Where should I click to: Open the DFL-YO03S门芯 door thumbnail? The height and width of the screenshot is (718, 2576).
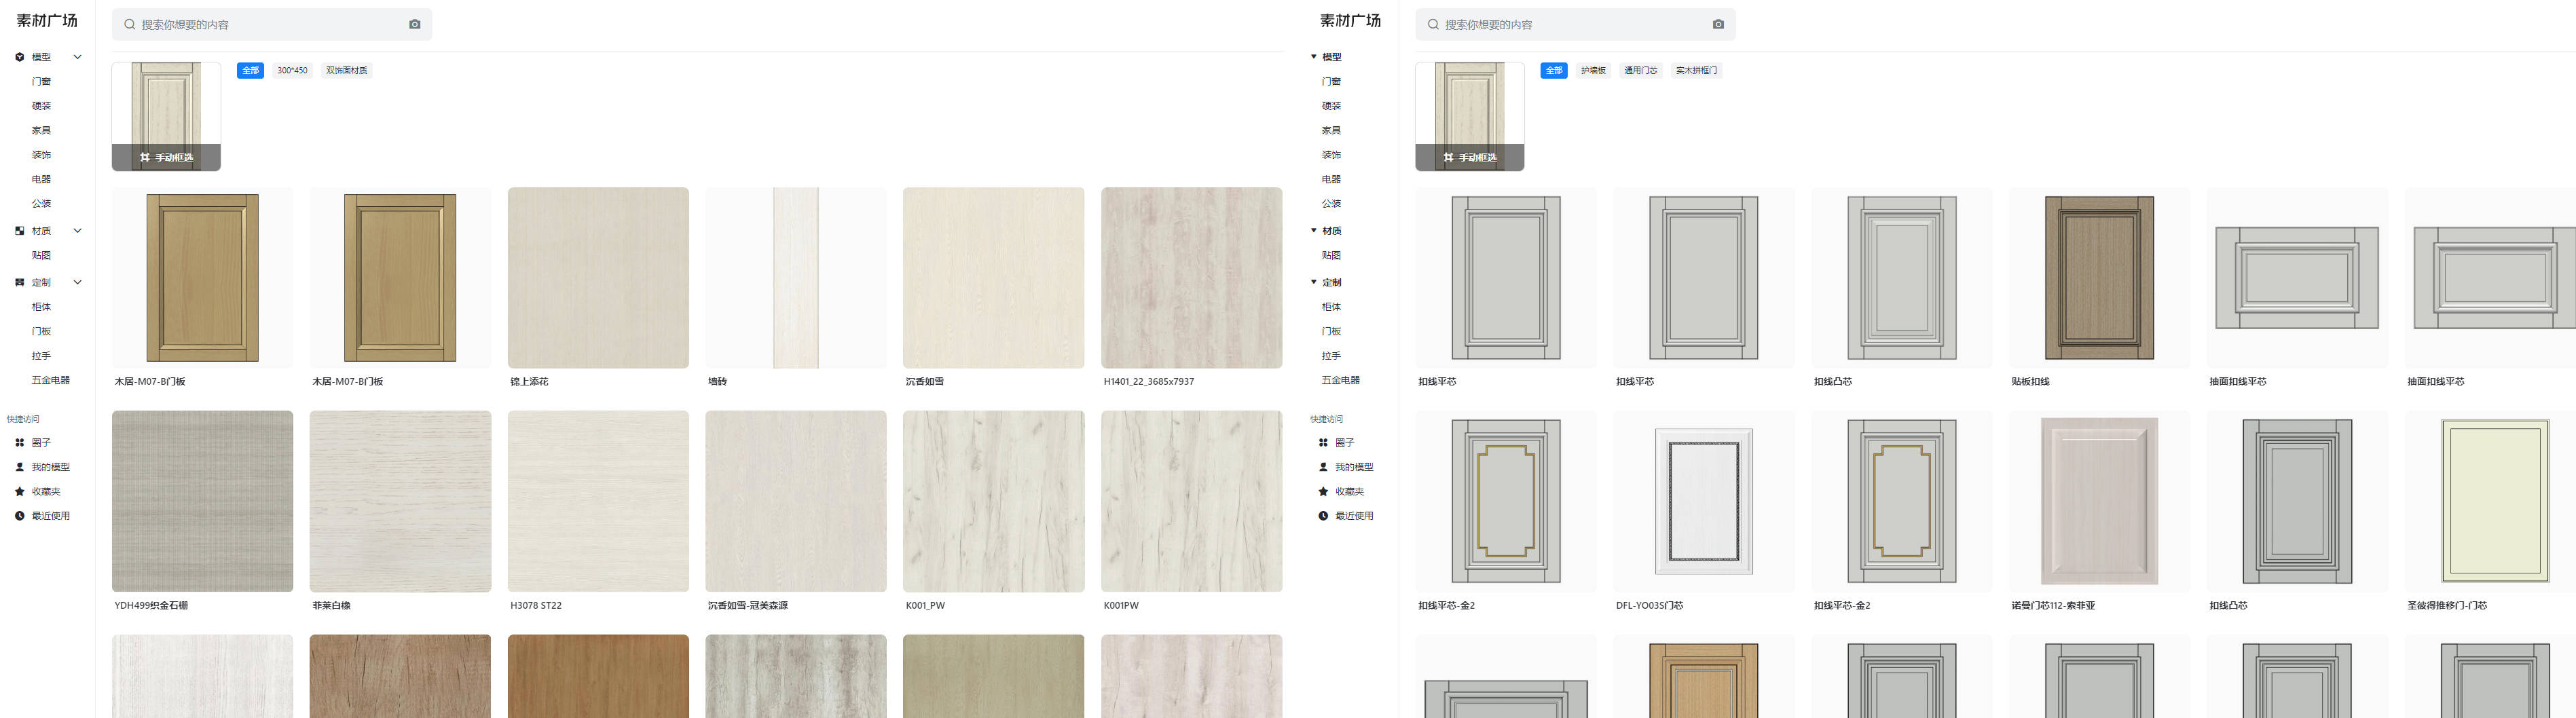(x=1703, y=501)
